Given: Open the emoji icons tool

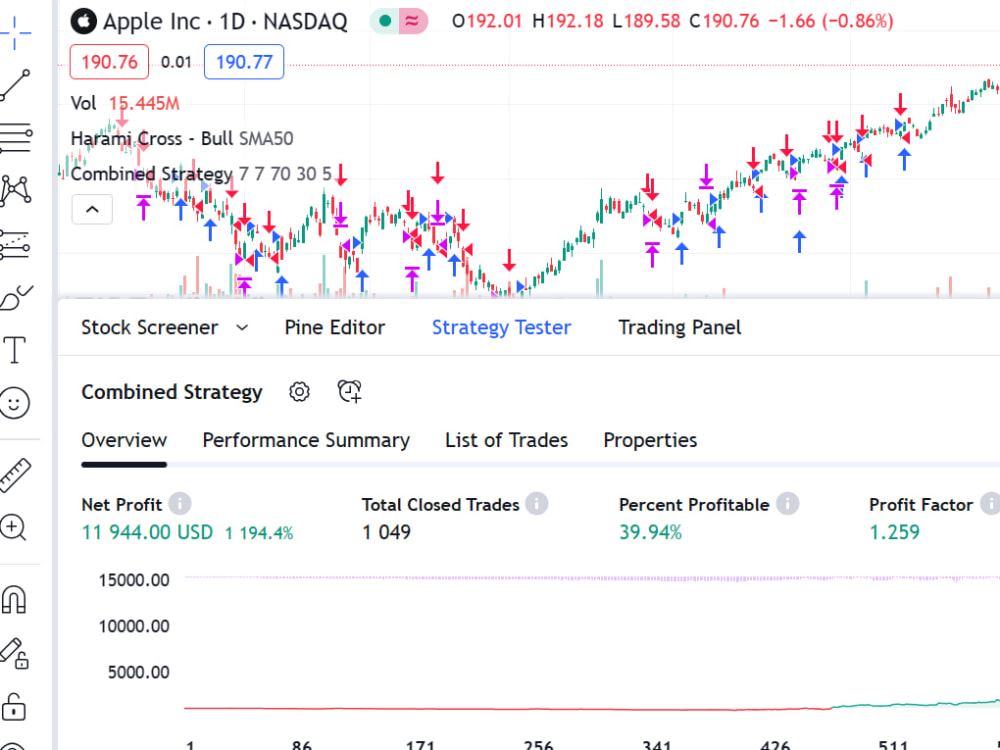Looking at the screenshot, I should point(14,403).
